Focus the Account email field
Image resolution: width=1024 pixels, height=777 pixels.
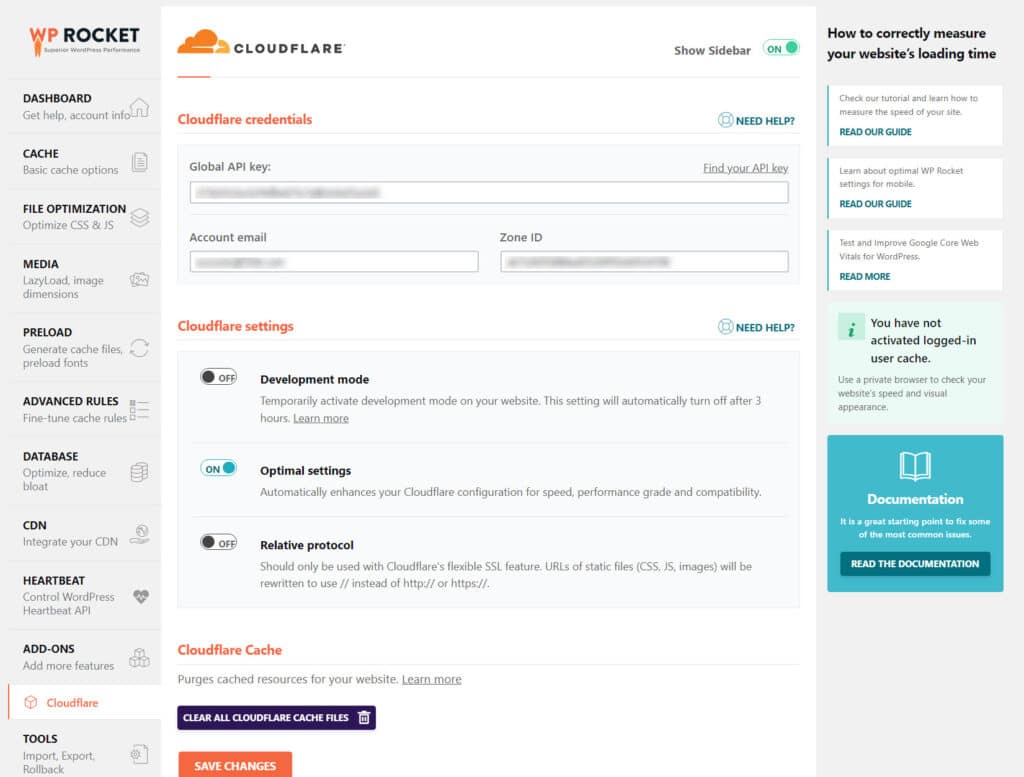click(x=334, y=262)
